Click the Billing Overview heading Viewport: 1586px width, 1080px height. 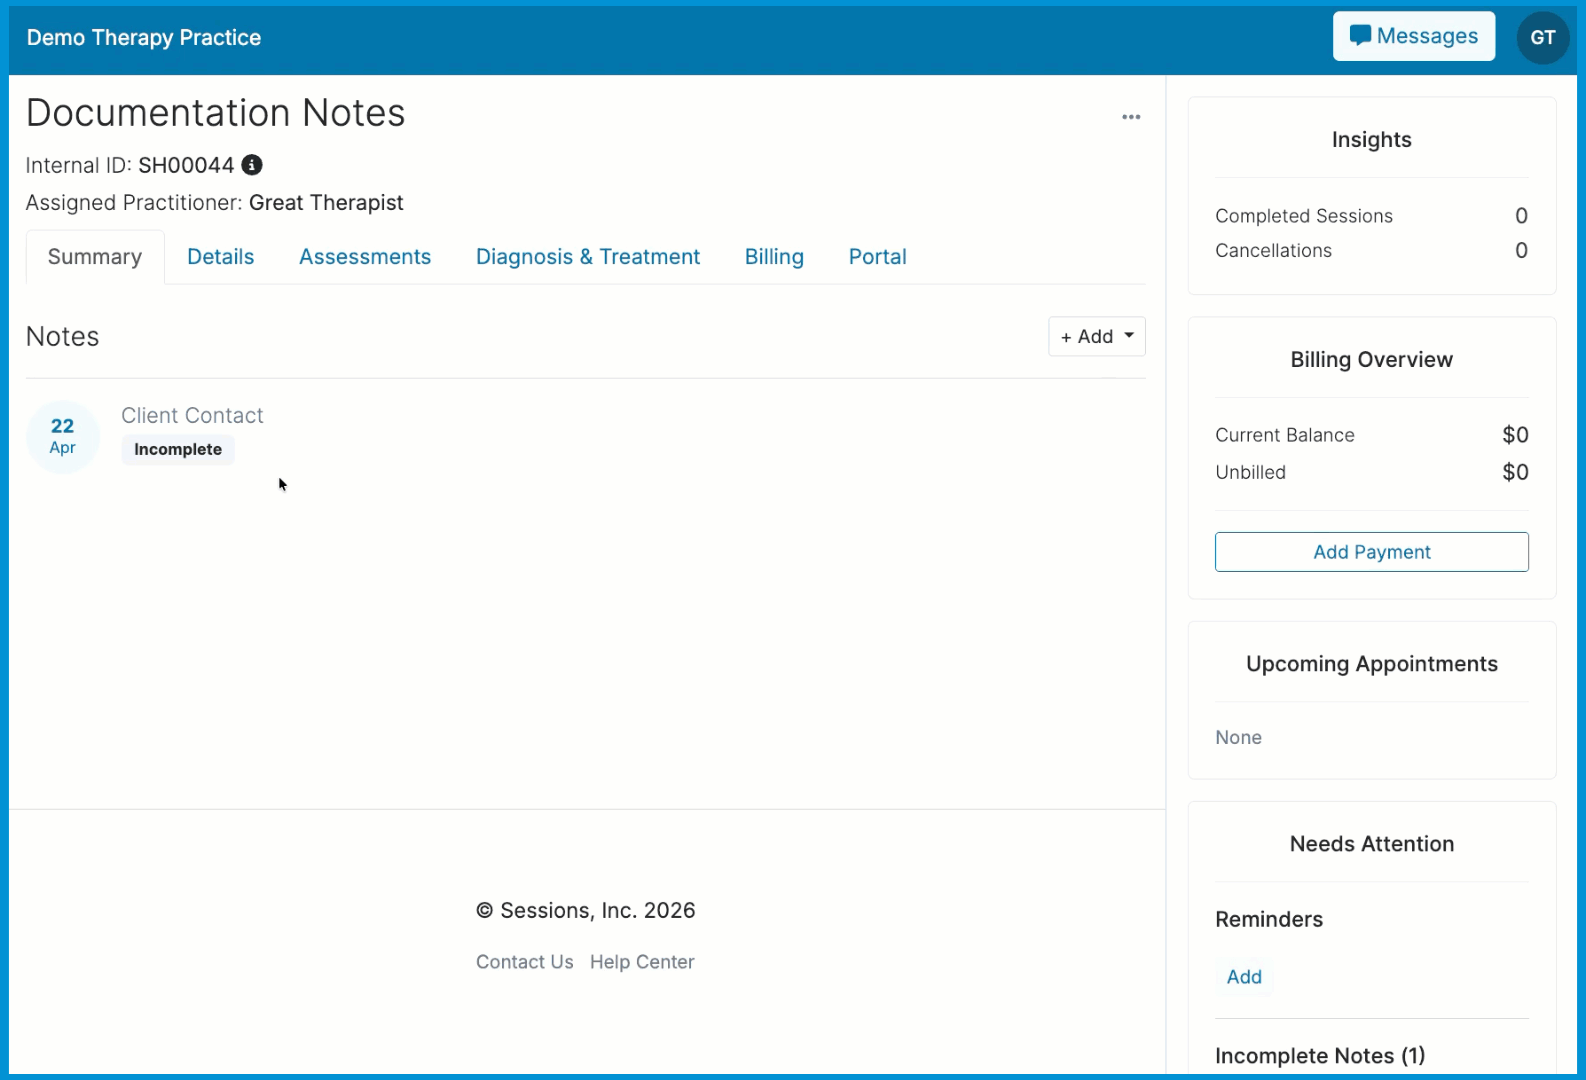(x=1371, y=360)
